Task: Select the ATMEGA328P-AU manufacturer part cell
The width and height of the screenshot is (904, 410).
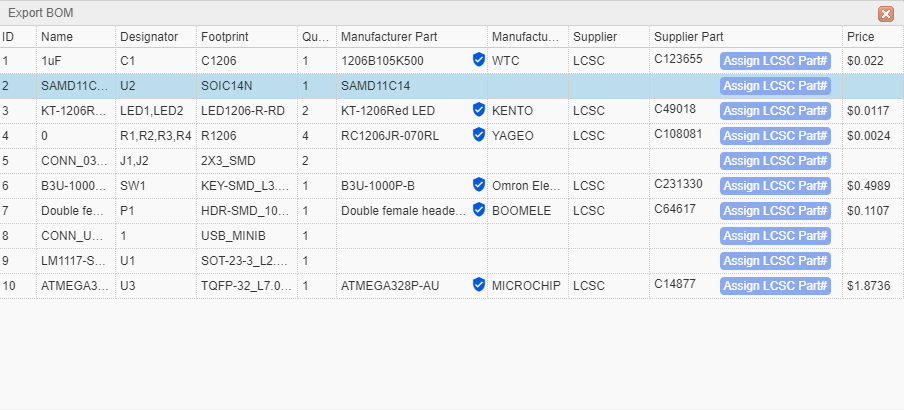Action: pos(392,286)
